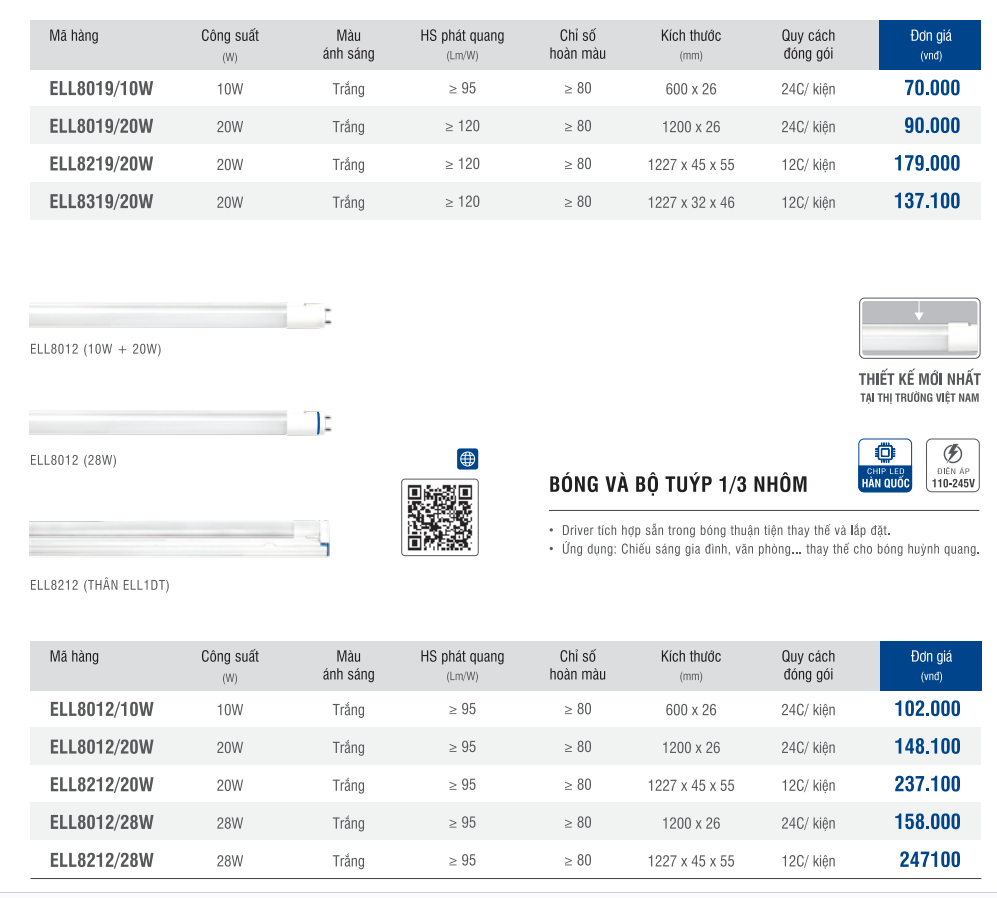Image resolution: width=997 pixels, height=898 pixels.
Task: Click price 90.000
Action: 932,125
